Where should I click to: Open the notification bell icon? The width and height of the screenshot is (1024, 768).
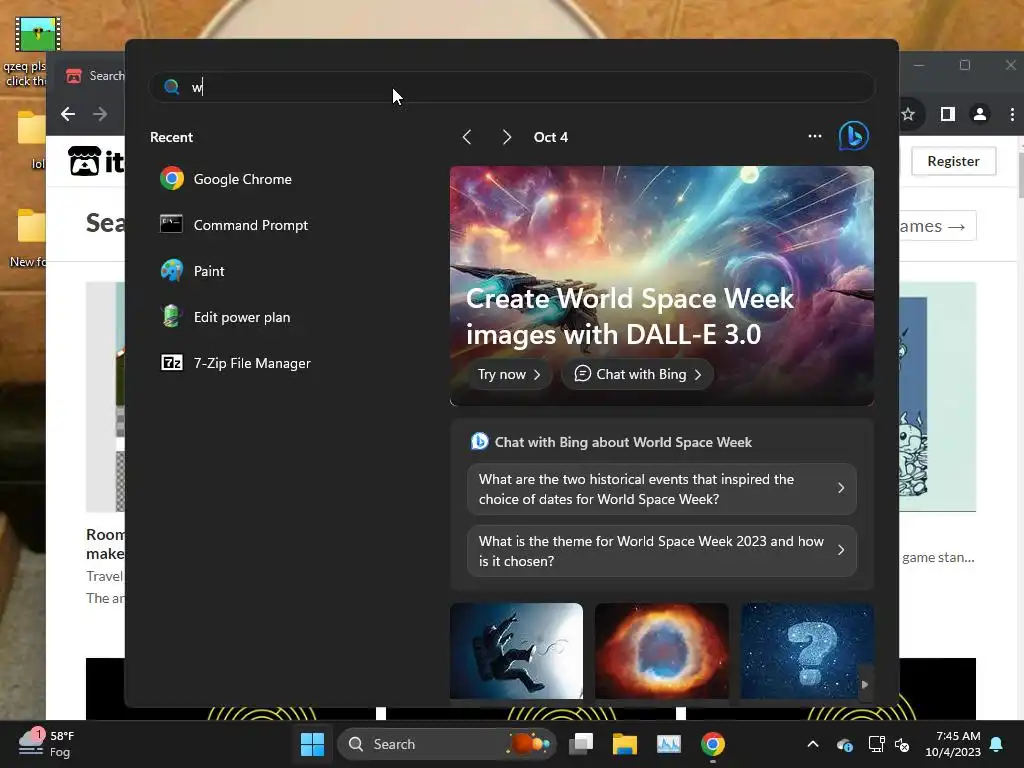997,744
